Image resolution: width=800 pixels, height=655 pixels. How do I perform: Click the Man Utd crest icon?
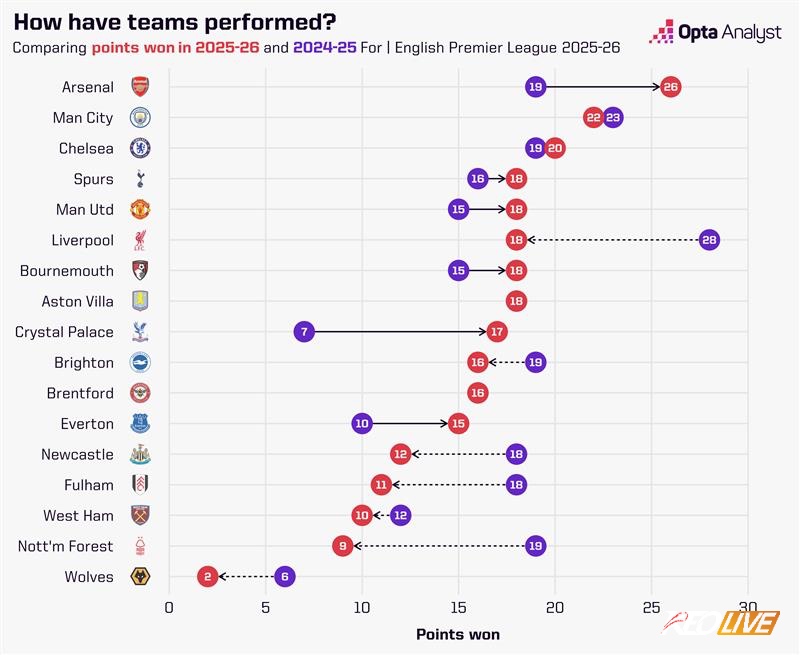[140, 210]
